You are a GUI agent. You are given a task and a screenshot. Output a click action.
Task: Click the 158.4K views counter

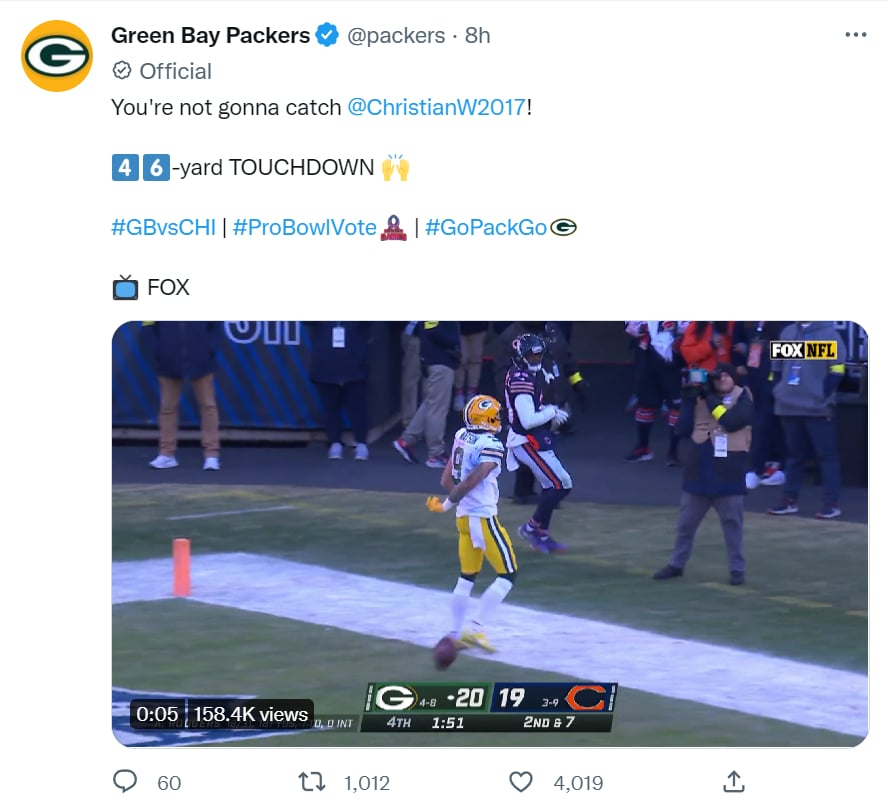pos(251,714)
